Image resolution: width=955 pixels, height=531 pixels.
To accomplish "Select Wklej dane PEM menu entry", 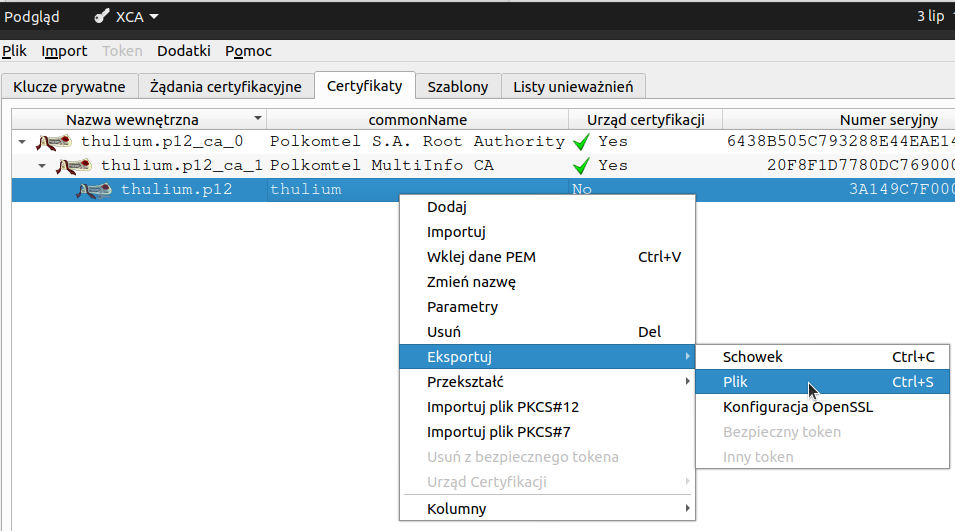I will [x=547, y=257].
